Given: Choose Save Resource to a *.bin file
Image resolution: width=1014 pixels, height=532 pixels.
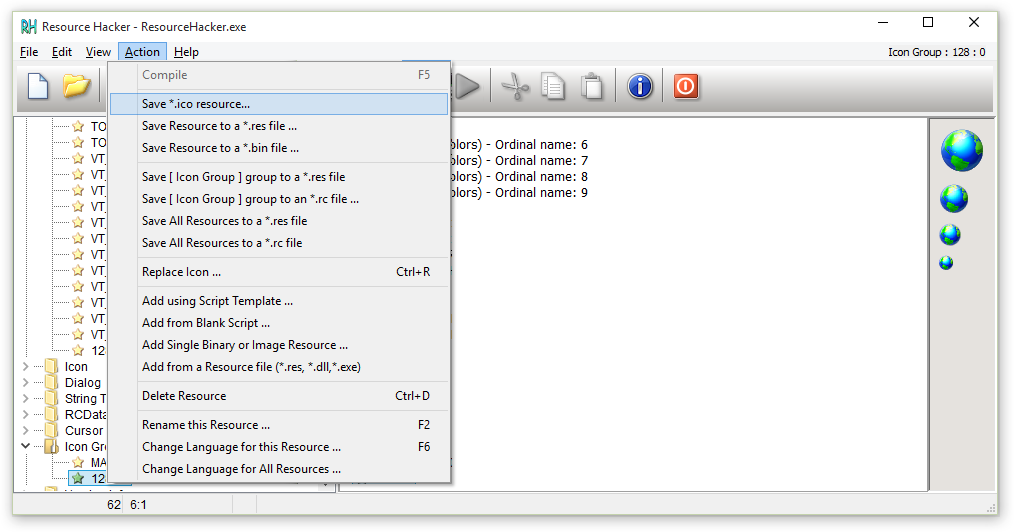Looking at the screenshot, I should tap(279, 148).
